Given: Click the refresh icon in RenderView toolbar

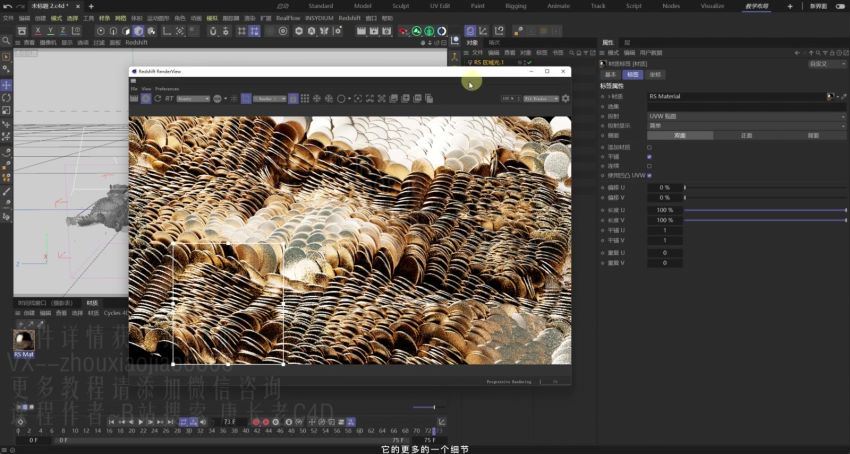Looking at the screenshot, I should [158, 98].
